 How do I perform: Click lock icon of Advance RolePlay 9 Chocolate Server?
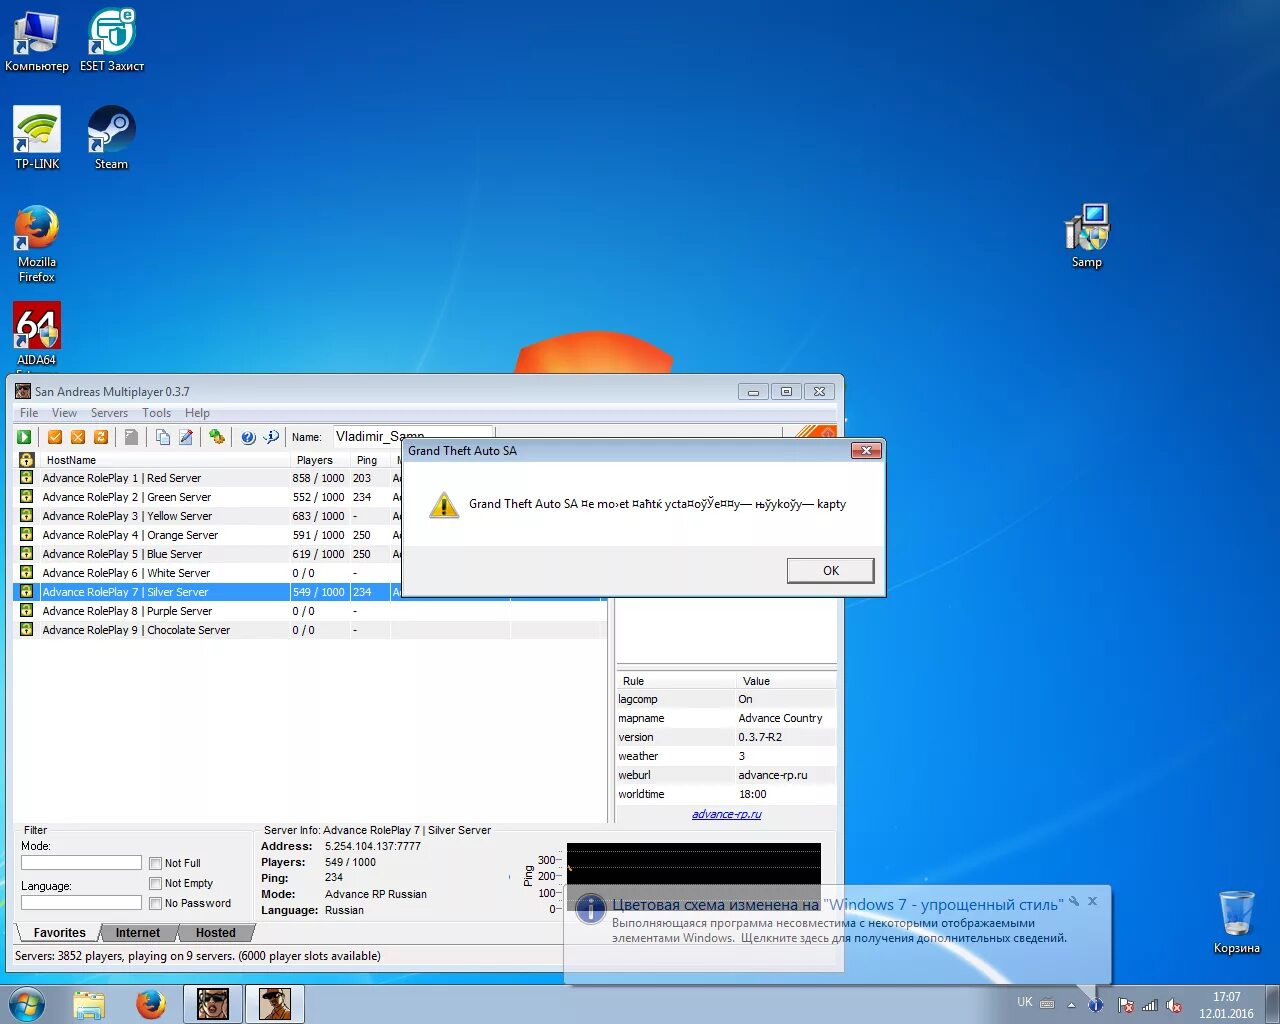(27, 630)
